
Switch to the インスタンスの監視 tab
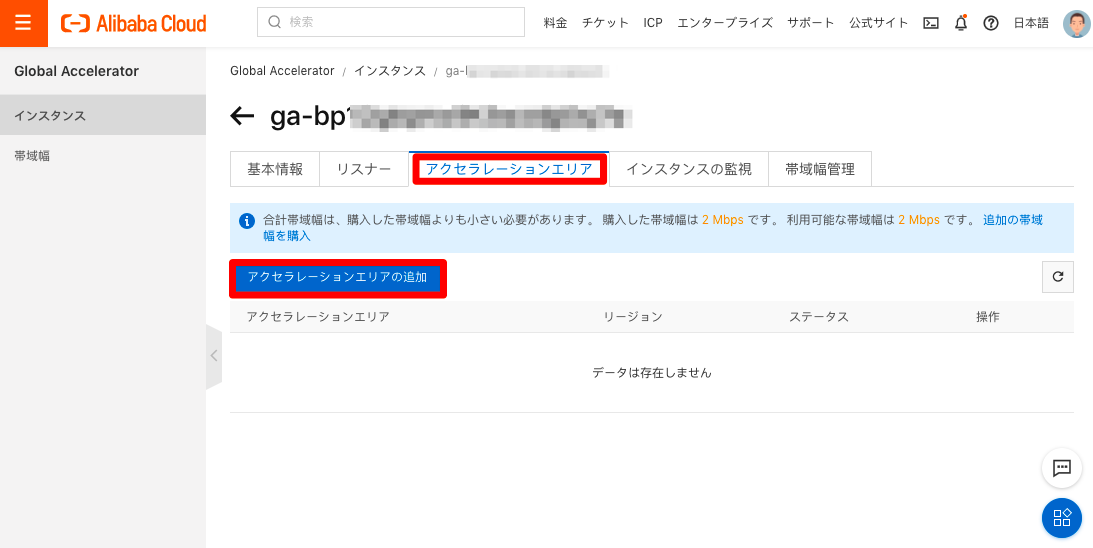(x=689, y=169)
